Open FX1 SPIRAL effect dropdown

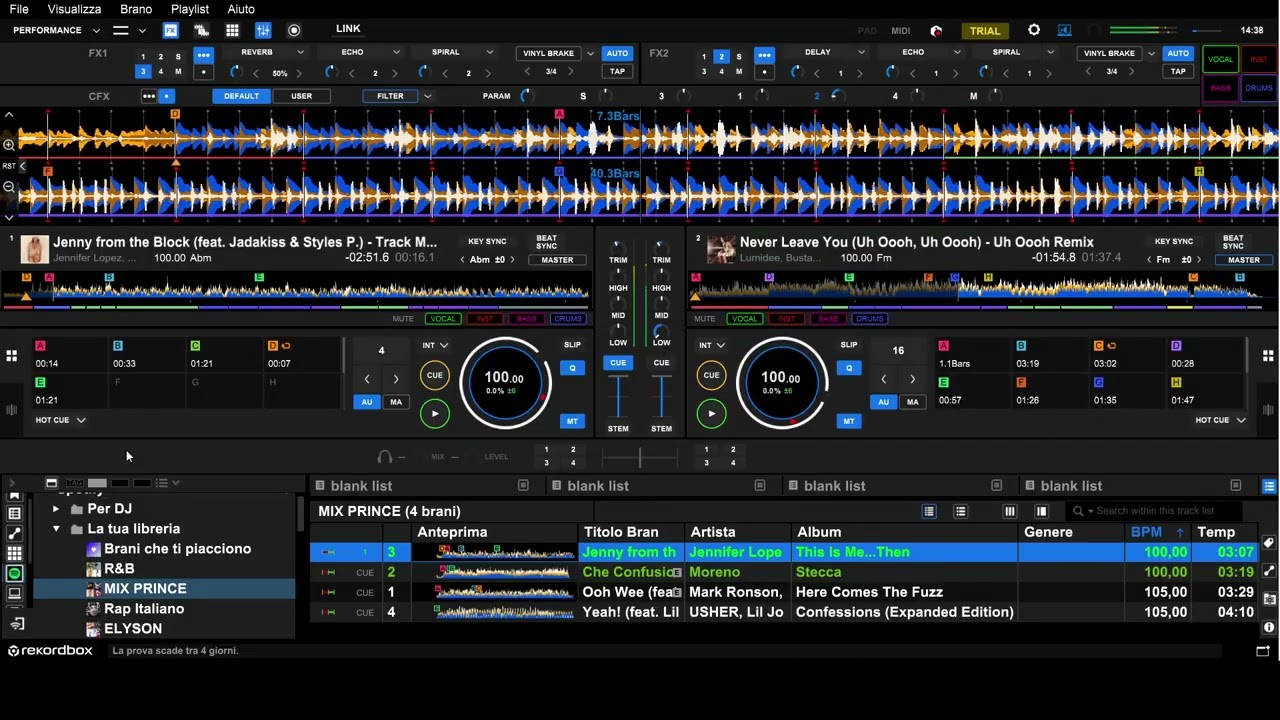click(x=490, y=52)
